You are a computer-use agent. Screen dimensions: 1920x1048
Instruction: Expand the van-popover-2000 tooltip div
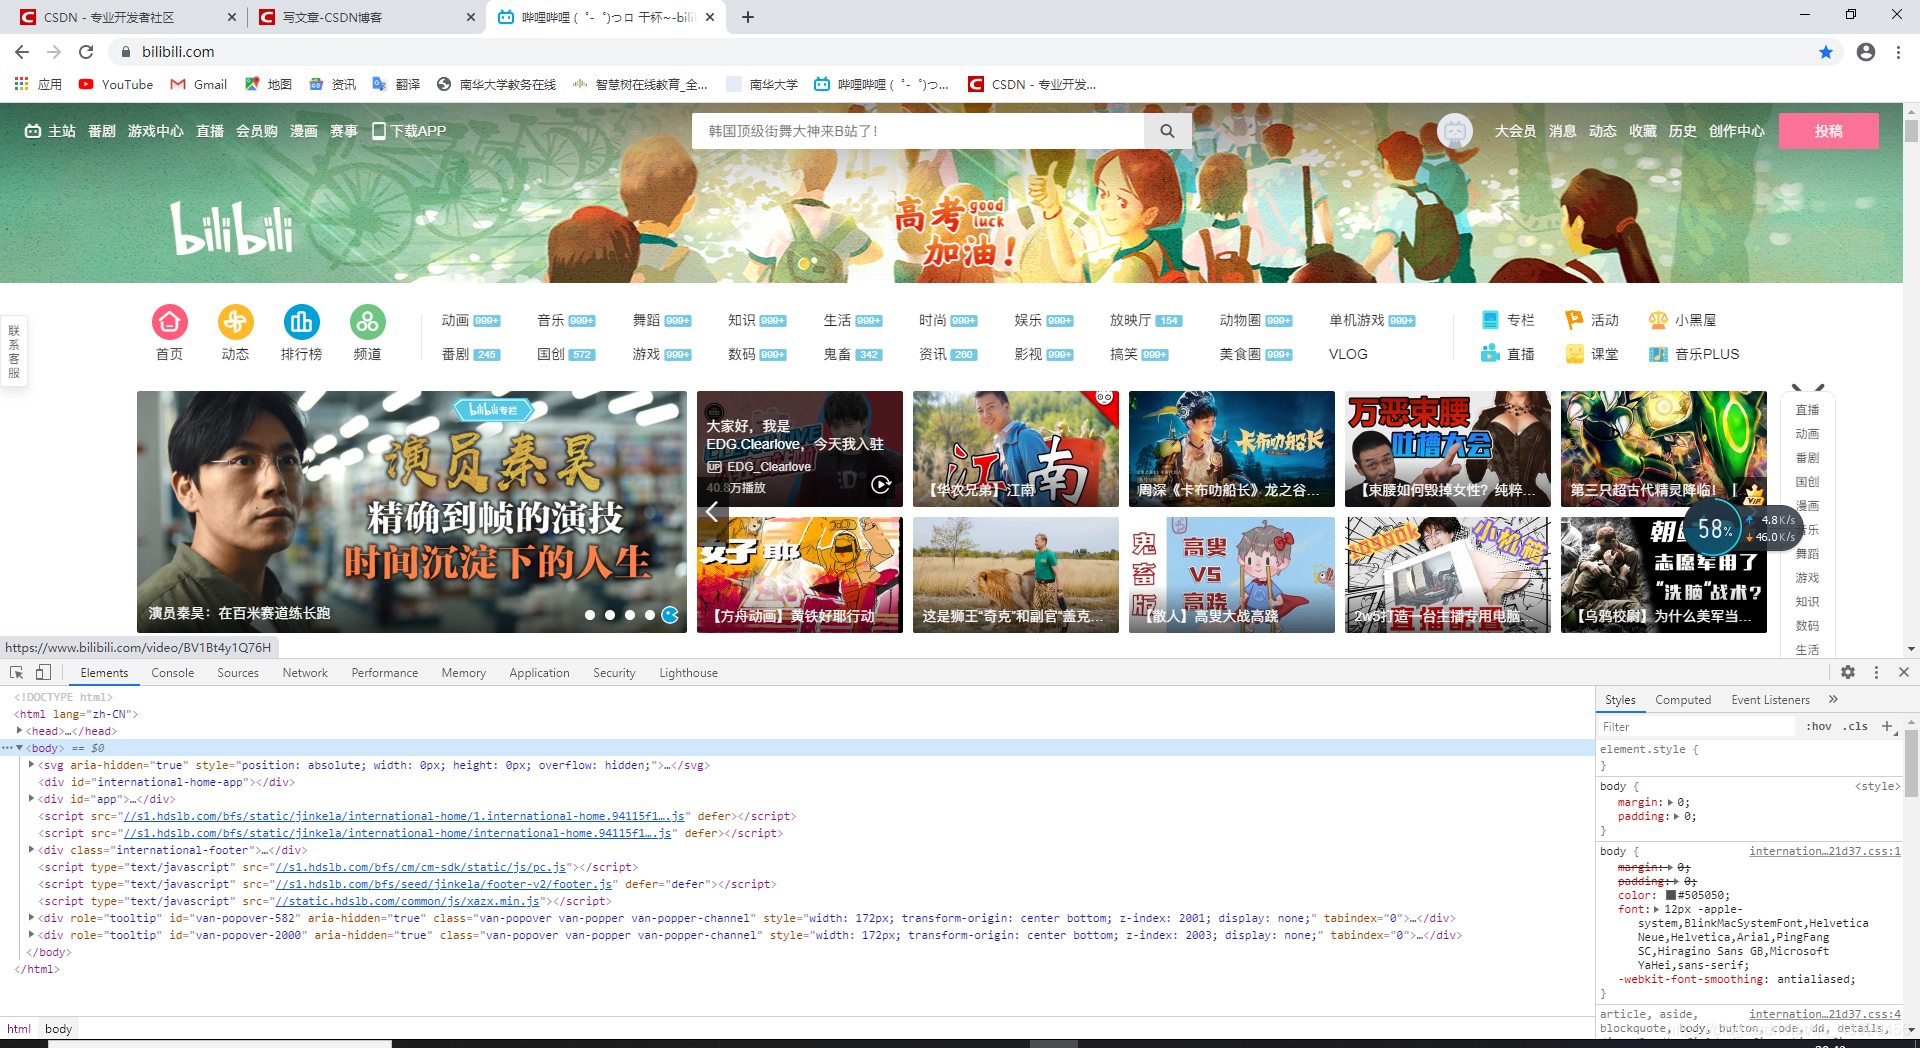pyautogui.click(x=32, y=935)
